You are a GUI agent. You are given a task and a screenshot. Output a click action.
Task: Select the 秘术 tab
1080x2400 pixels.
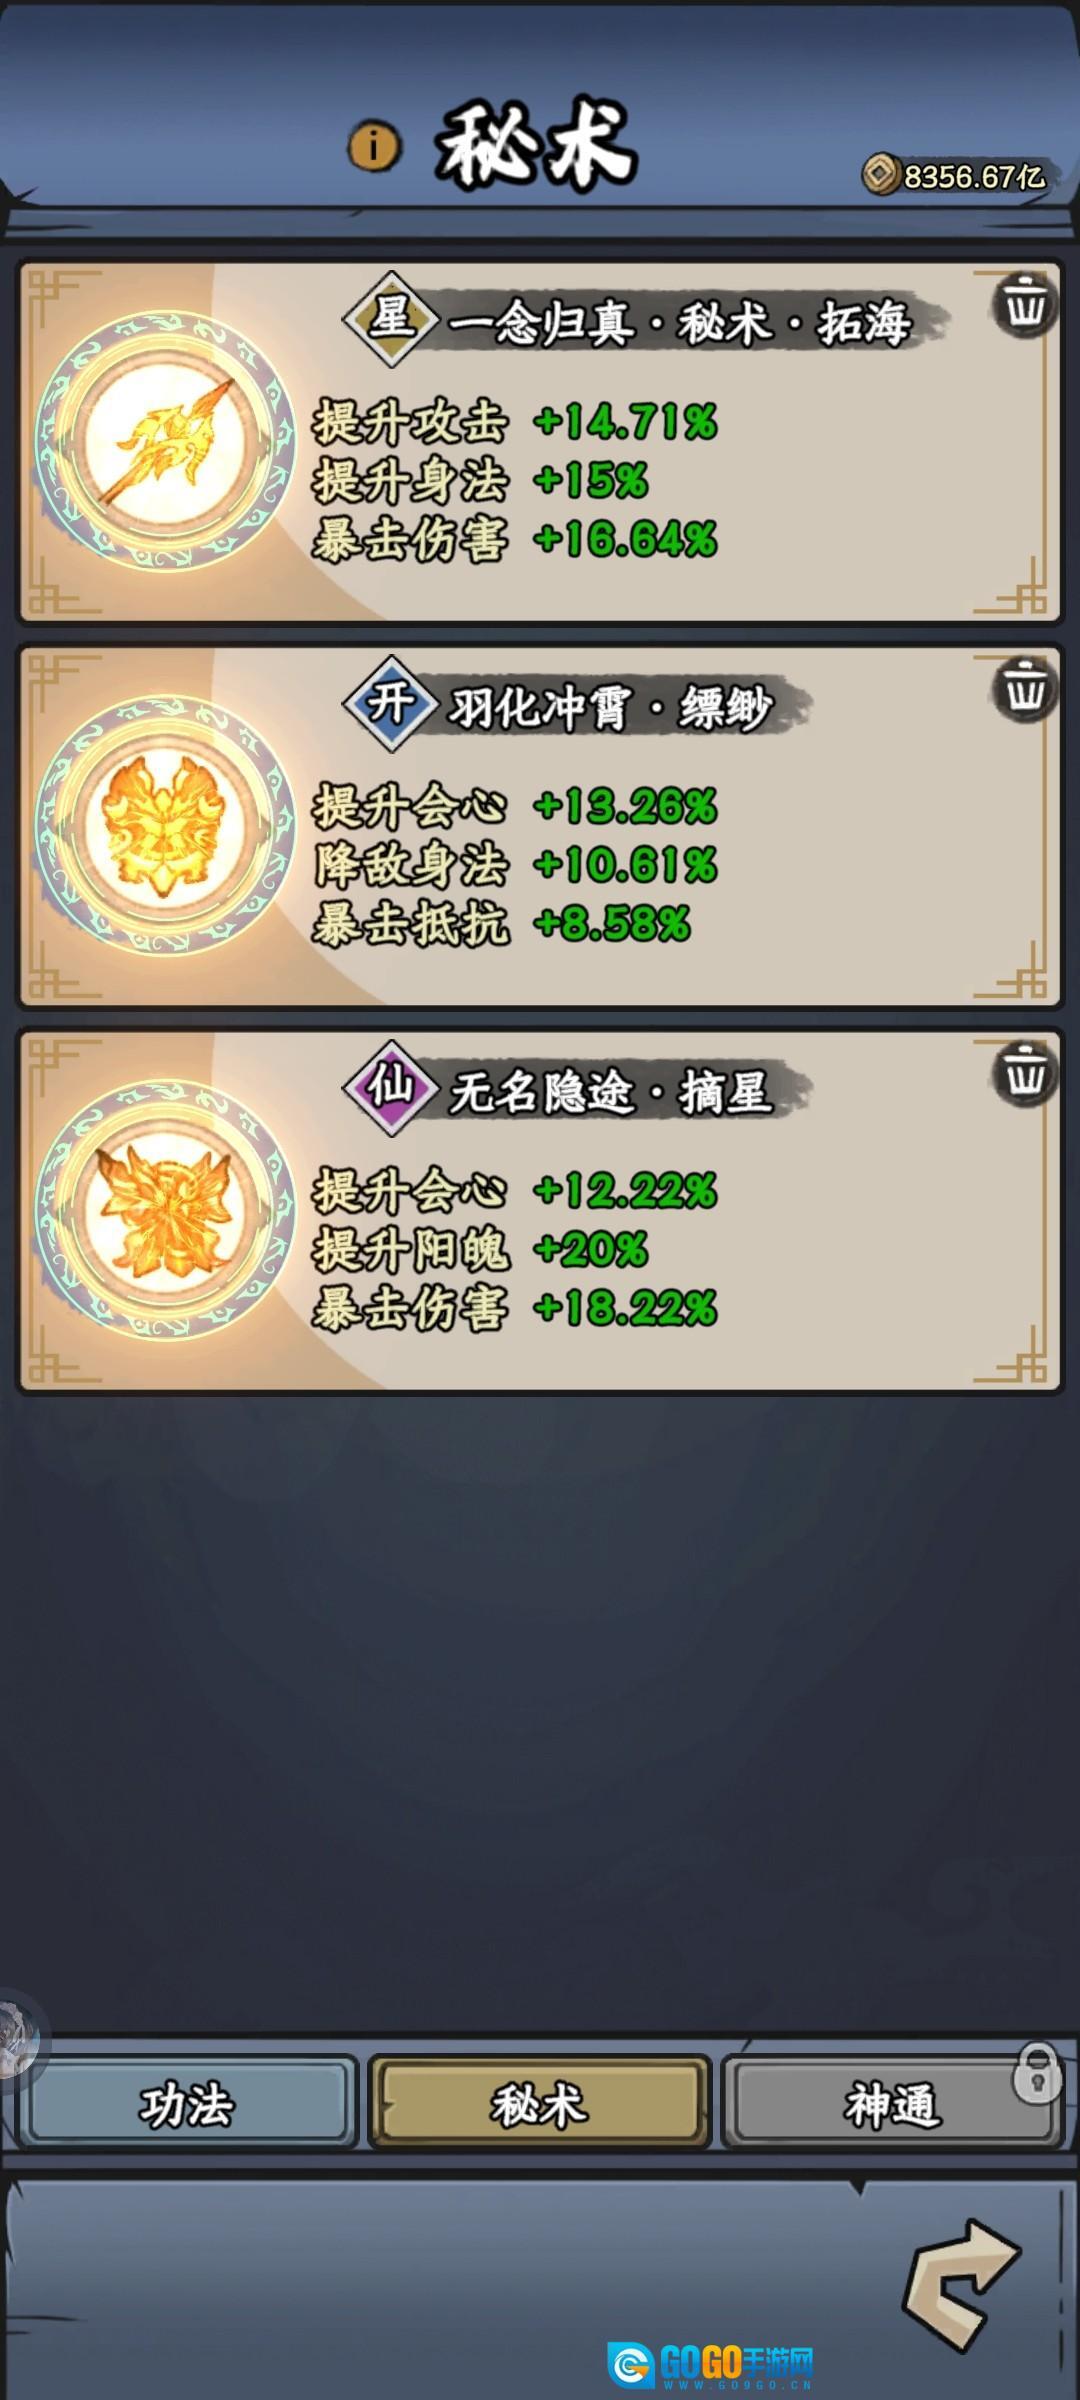click(x=540, y=2101)
